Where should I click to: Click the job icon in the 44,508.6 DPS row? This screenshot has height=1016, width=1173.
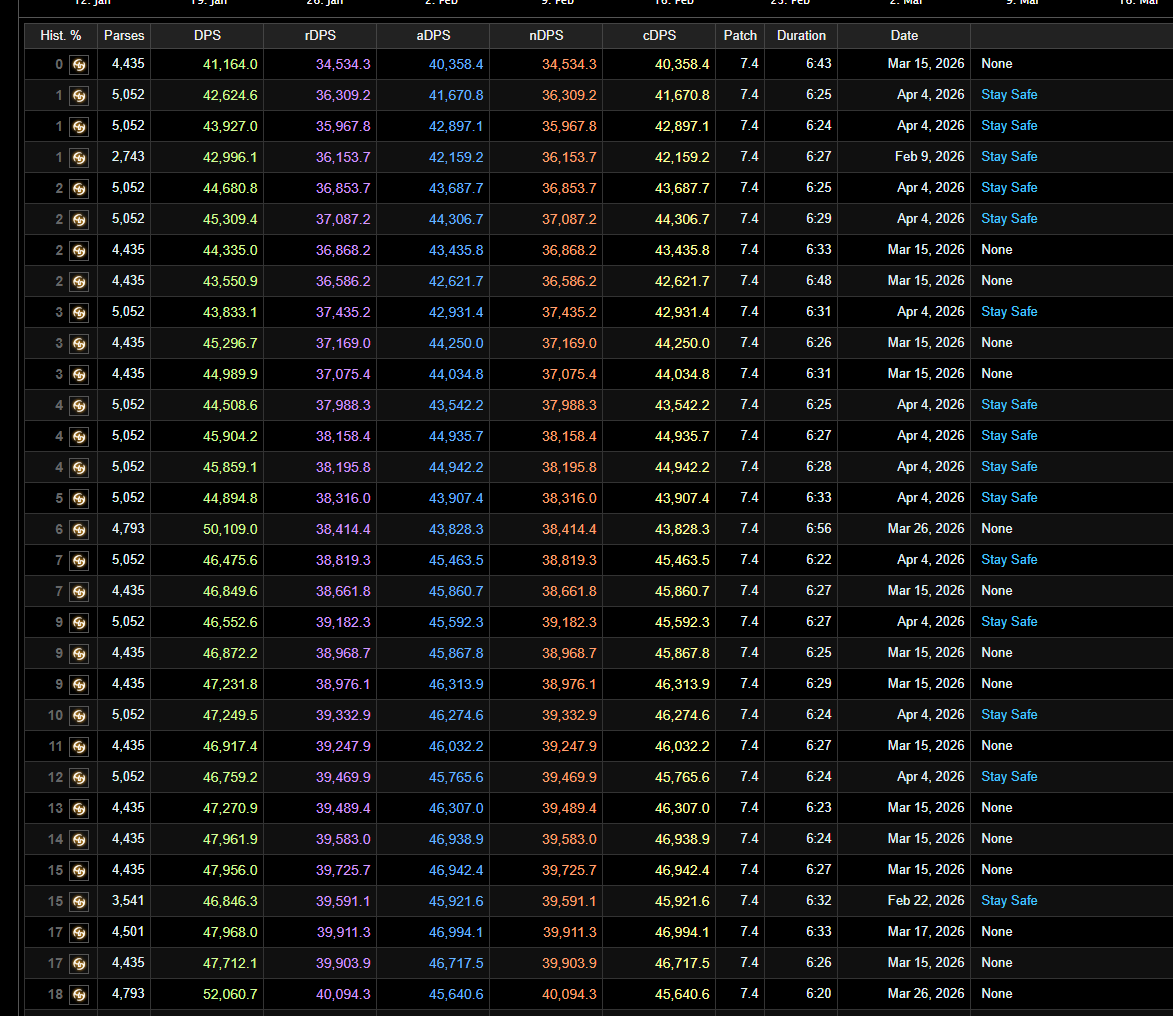pos(79,406)
